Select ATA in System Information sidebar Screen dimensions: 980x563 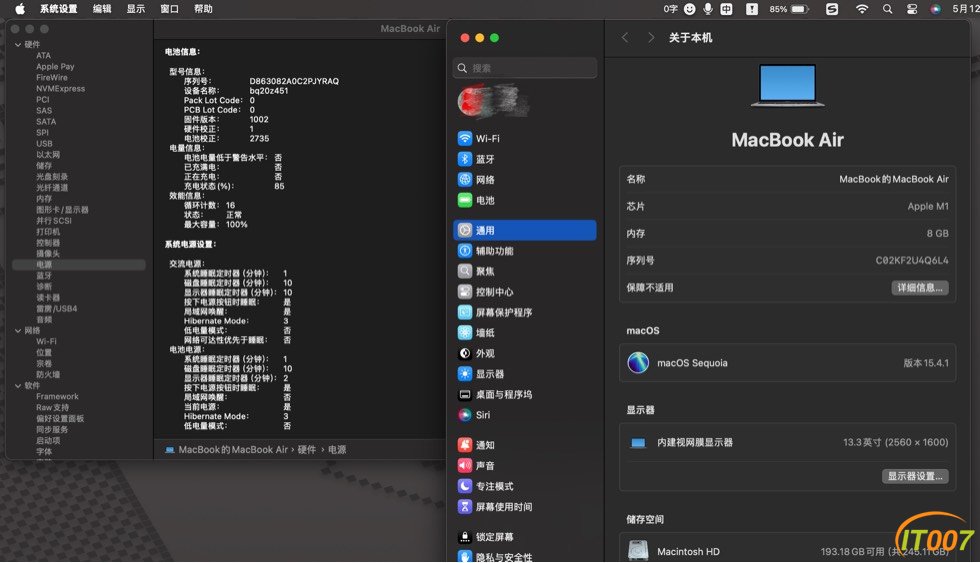coord(44,56)
